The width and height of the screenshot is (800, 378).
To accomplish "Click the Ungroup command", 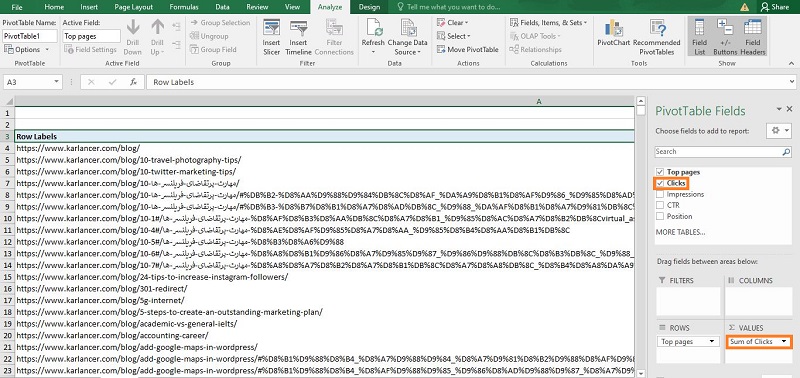I will pos(209,36).
